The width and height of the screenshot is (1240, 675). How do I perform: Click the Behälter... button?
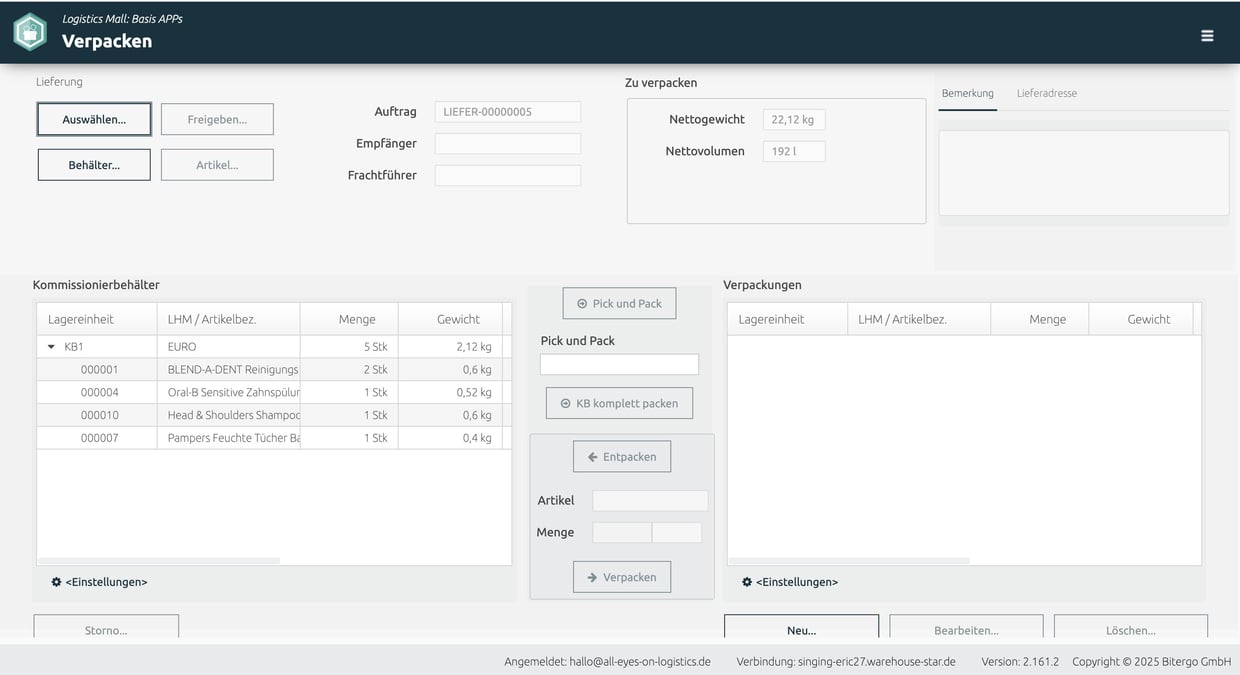(94, 165)
